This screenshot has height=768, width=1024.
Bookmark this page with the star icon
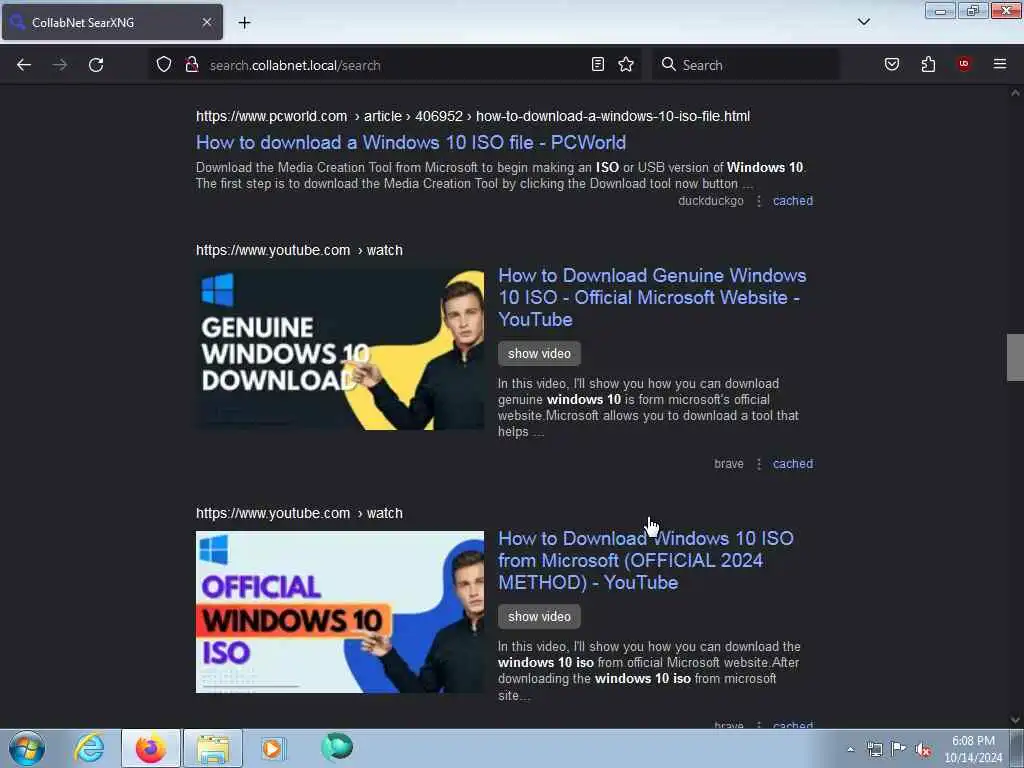tap(626, 65)
